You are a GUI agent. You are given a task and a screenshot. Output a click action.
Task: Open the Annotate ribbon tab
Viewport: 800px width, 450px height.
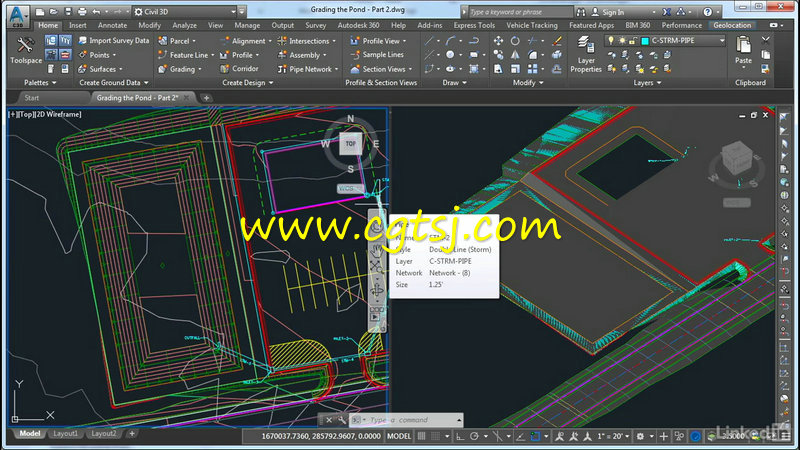tap(112, 25)
